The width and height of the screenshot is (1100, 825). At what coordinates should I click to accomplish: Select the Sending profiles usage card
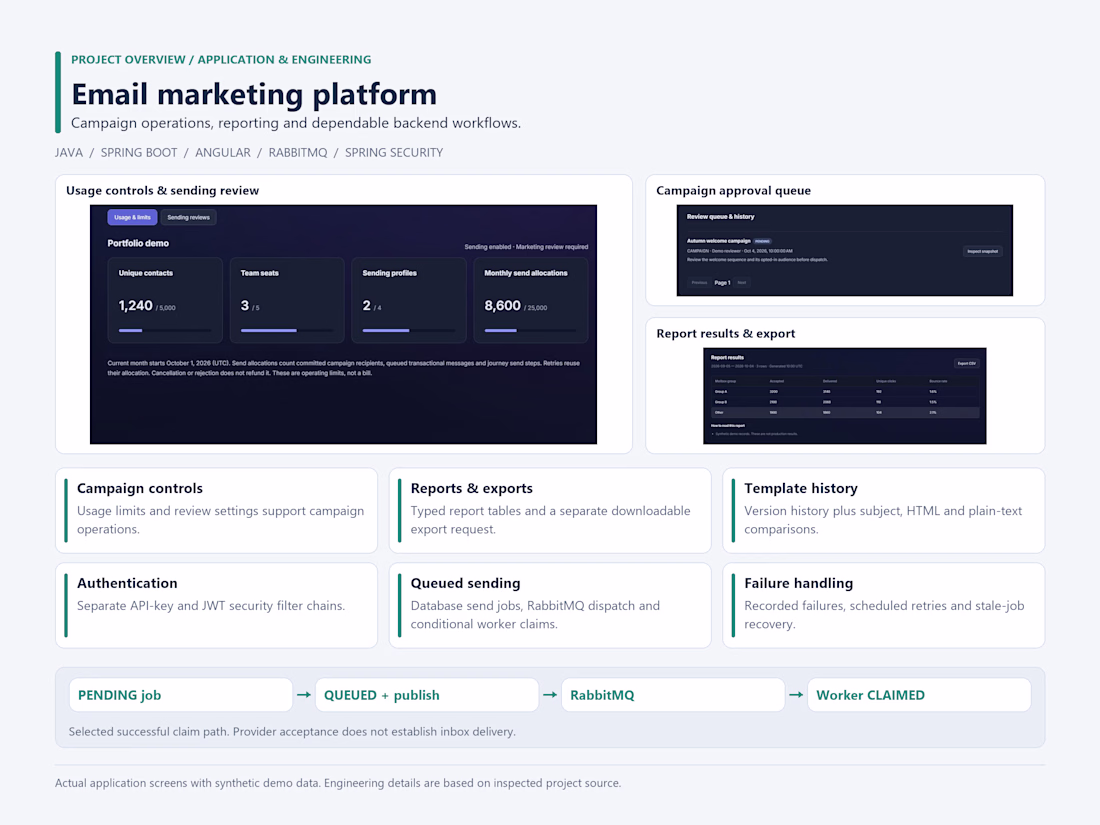coord(409,300)
